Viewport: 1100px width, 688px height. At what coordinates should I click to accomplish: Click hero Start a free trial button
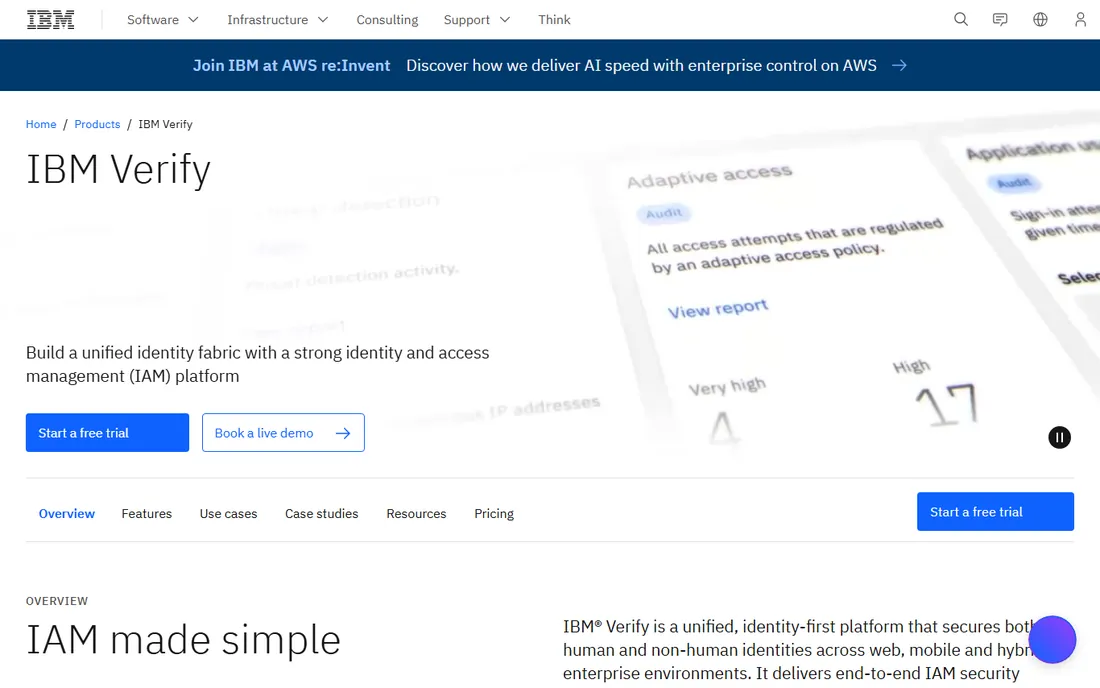[107, 433]
